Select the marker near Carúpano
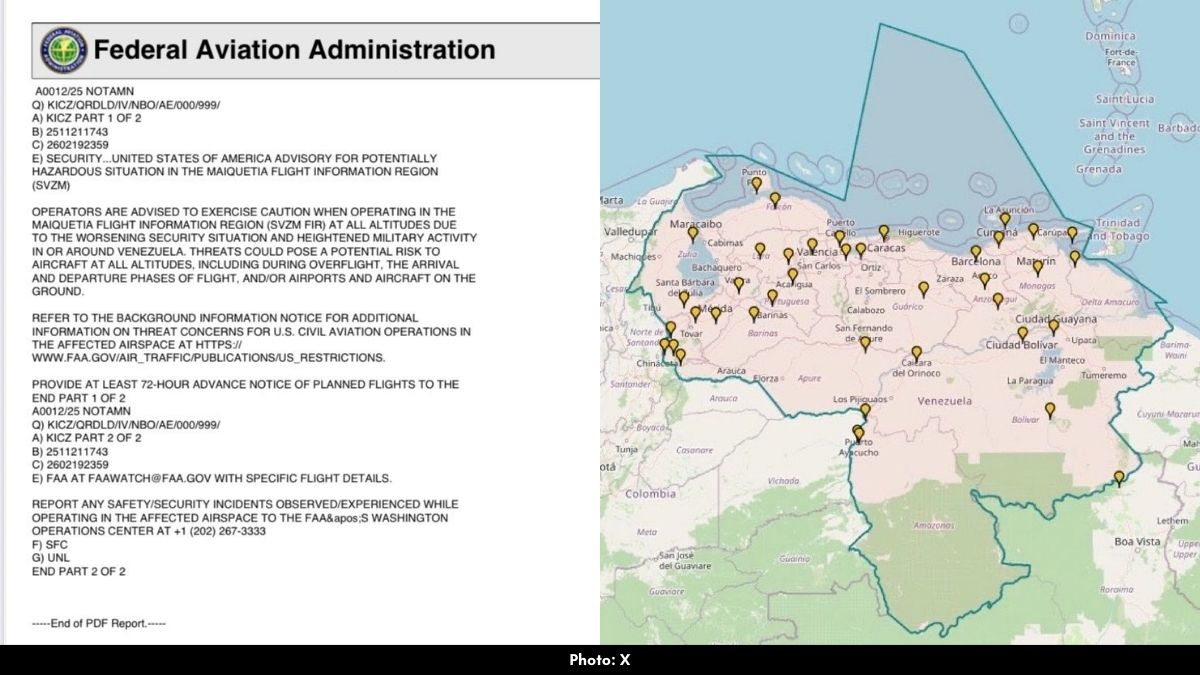 (x=1031, y=227)
